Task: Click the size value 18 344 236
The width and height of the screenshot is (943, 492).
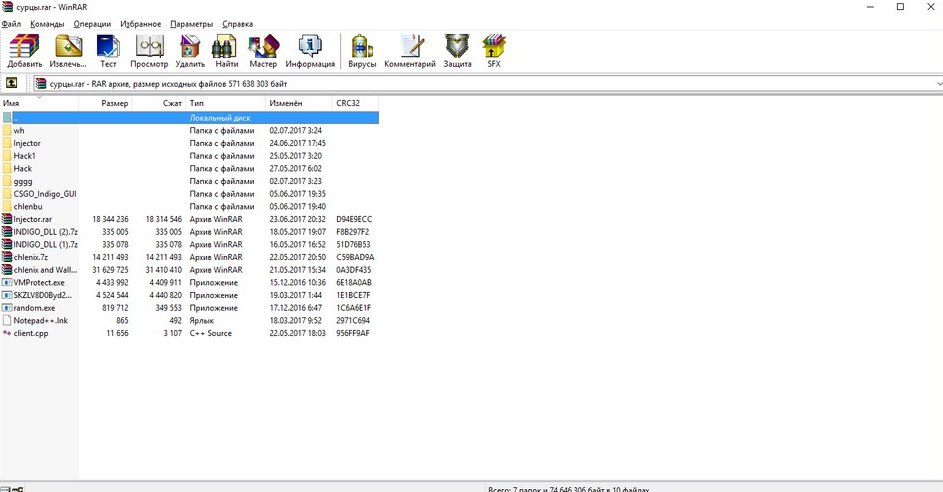Action: point(110,219)
